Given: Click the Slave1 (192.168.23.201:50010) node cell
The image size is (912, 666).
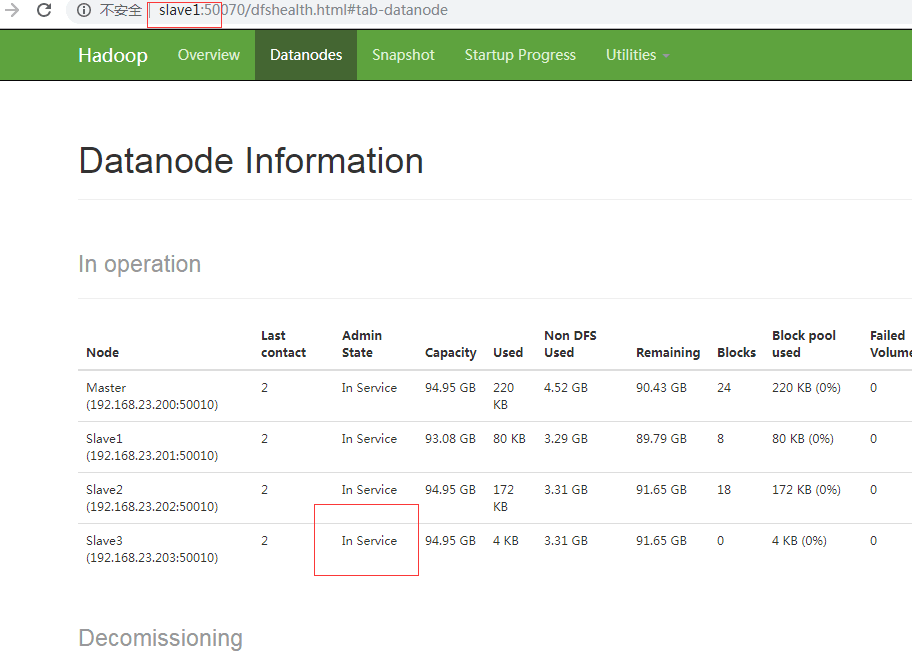Looking at the screenshot, I should pyautogui.click(x=152, y=447).
